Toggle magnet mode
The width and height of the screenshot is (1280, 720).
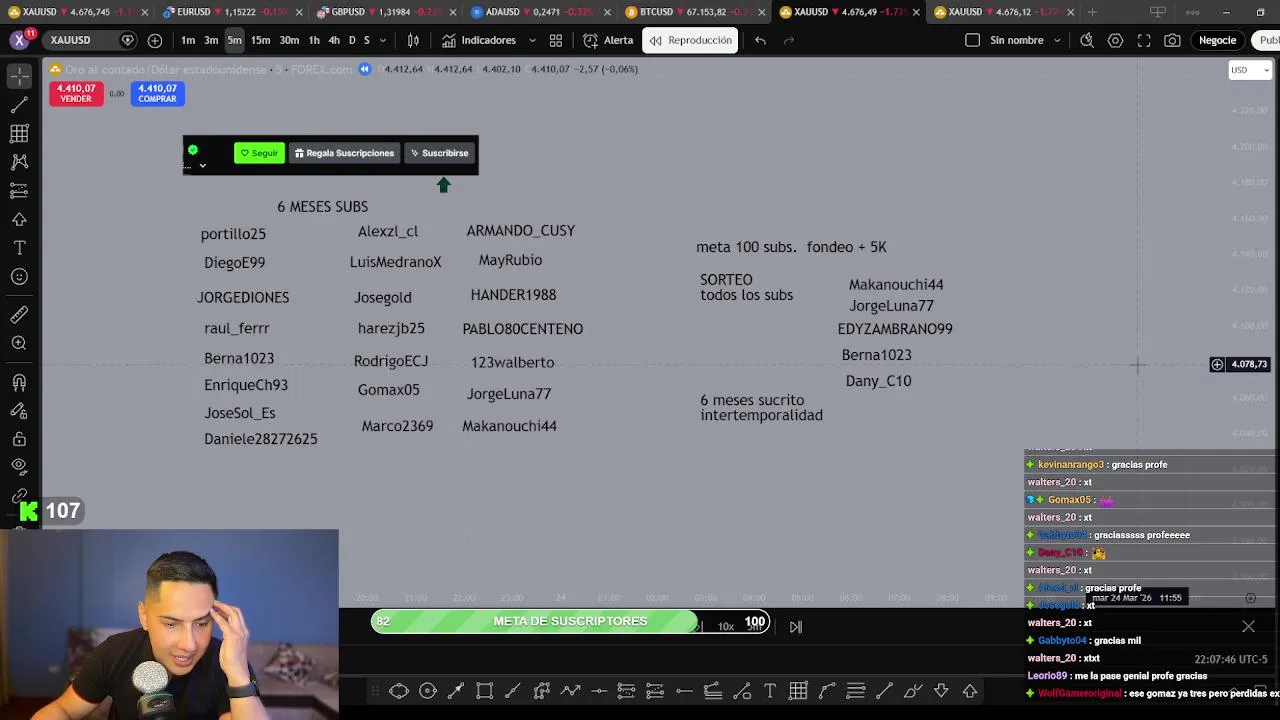(19, 382)
